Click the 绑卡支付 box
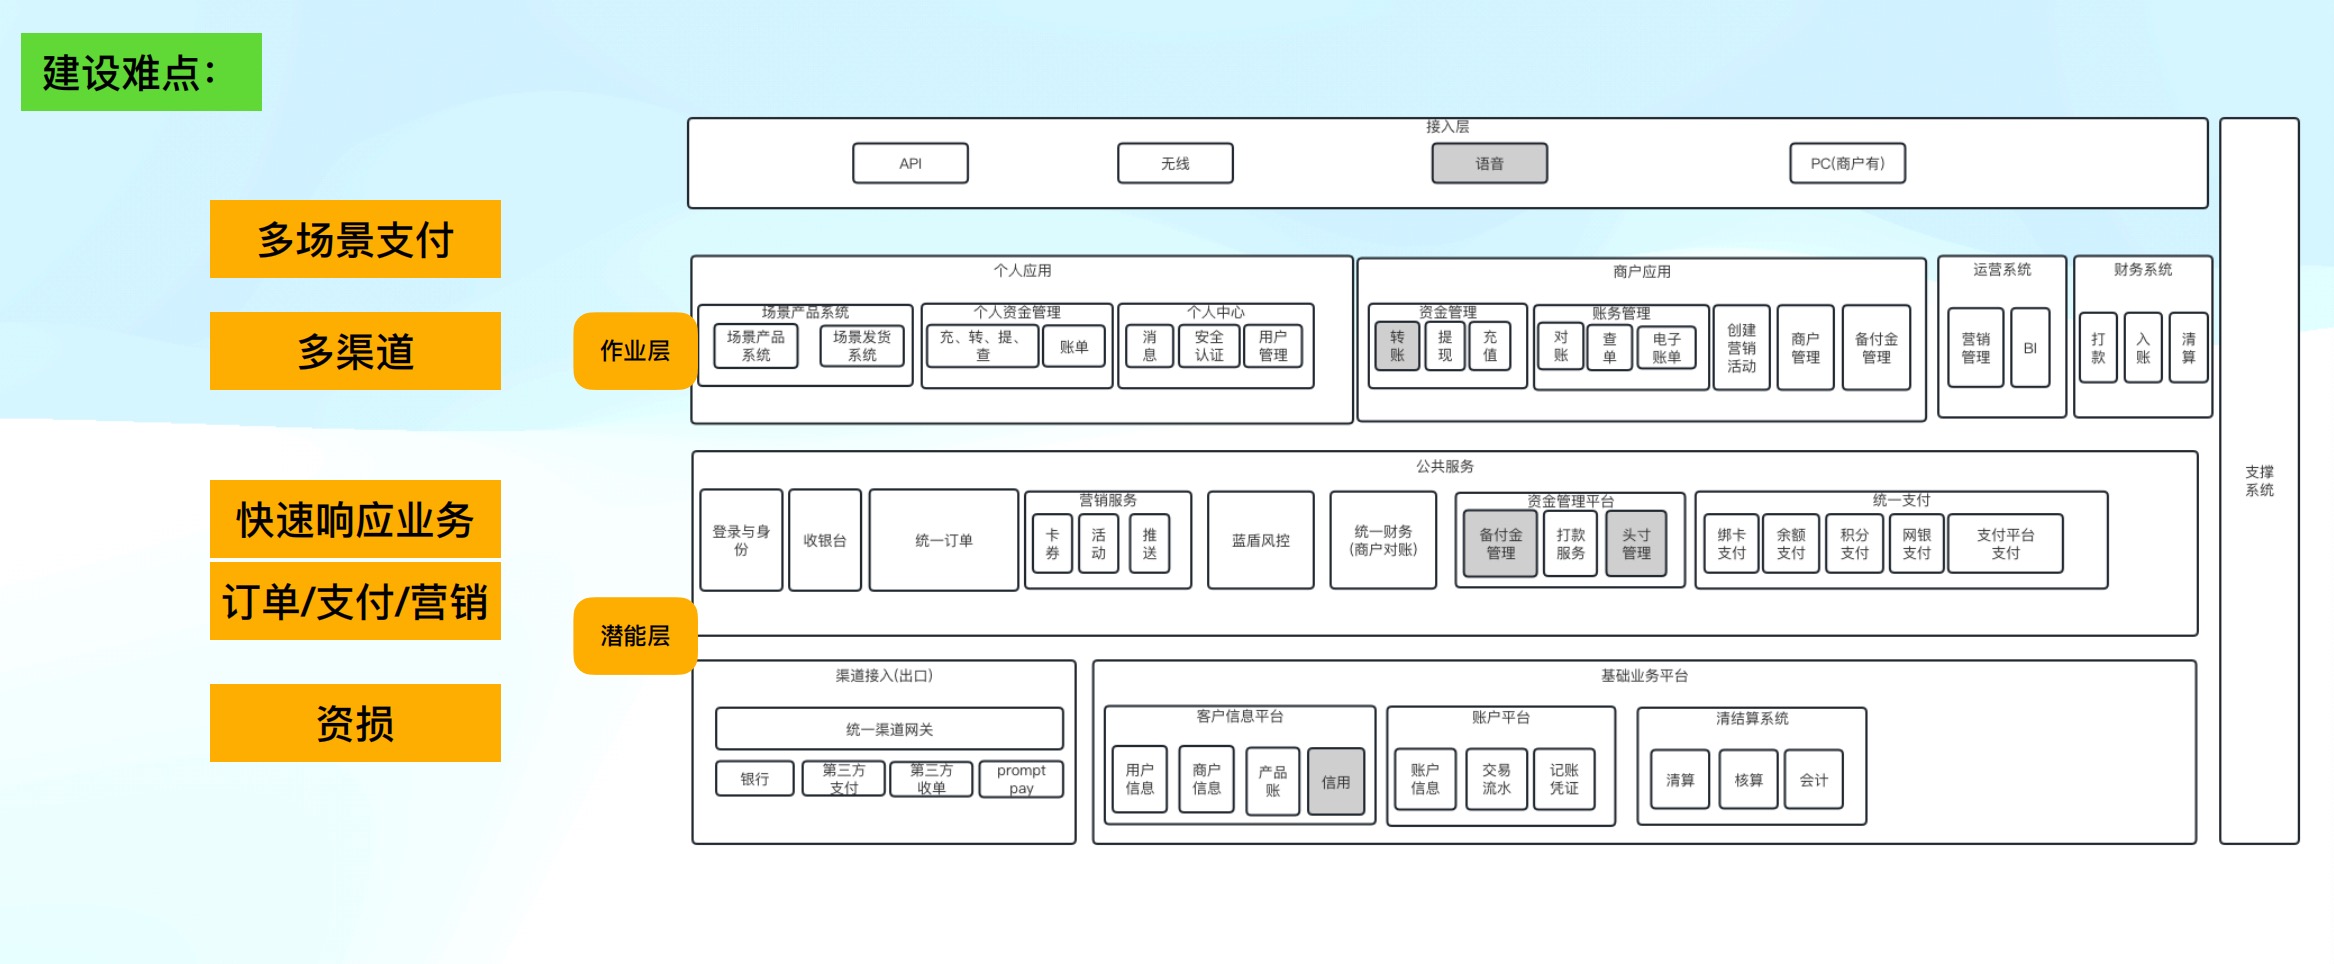Screen dimensions: 2334x964 (x=1731, y=543)
